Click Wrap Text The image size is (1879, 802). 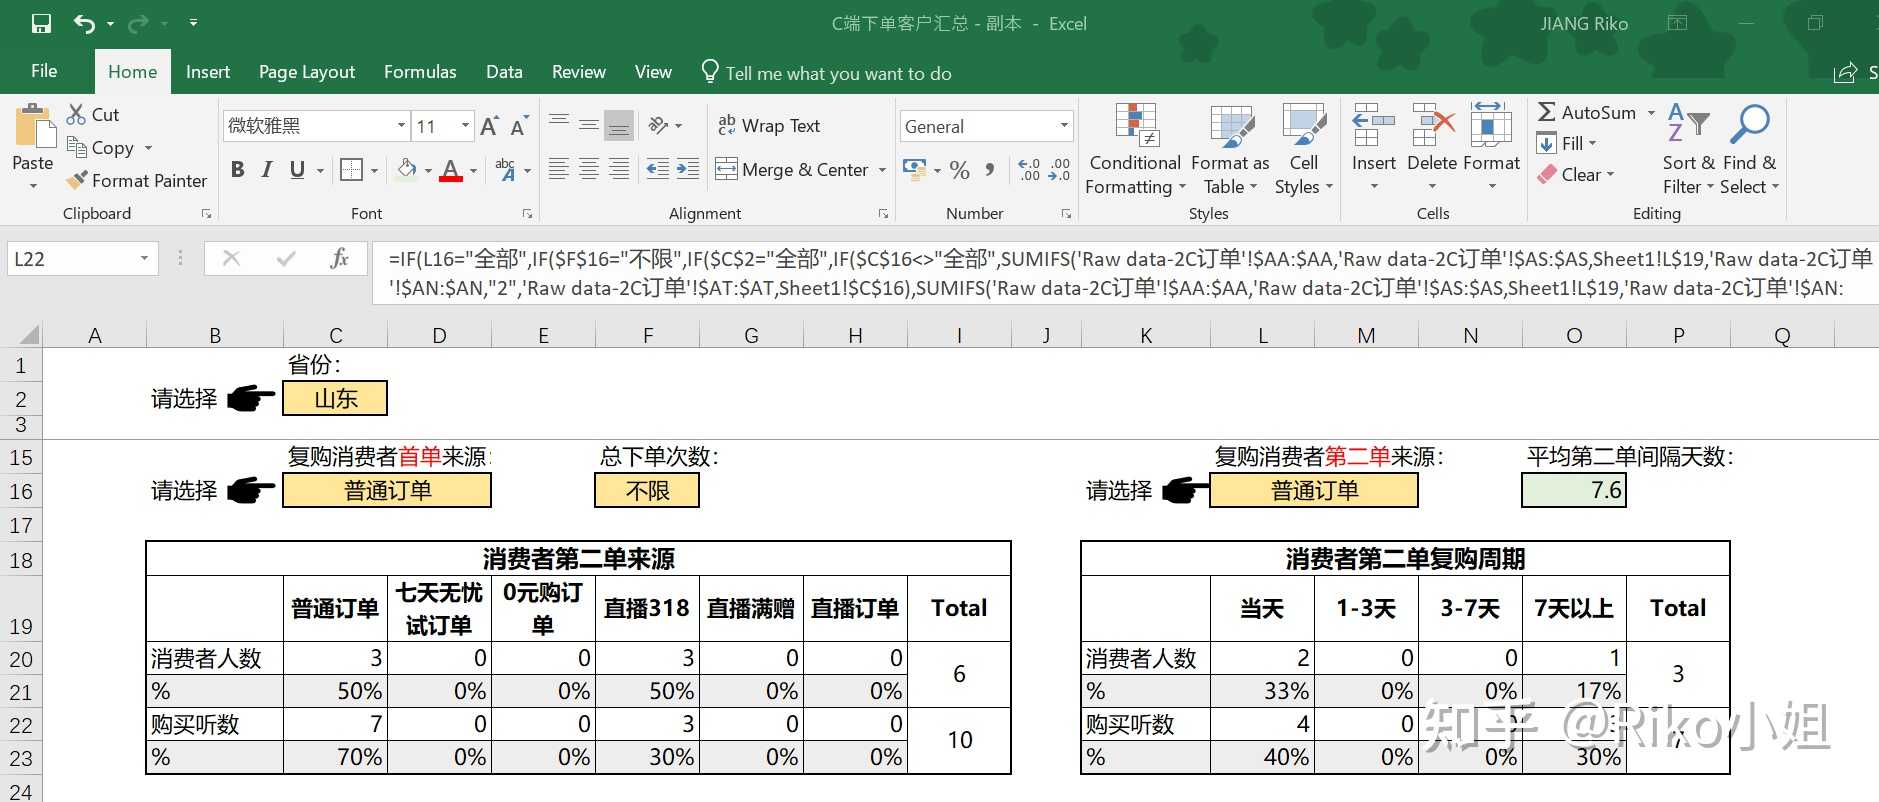pyautogui.click(x=769, y=125)
